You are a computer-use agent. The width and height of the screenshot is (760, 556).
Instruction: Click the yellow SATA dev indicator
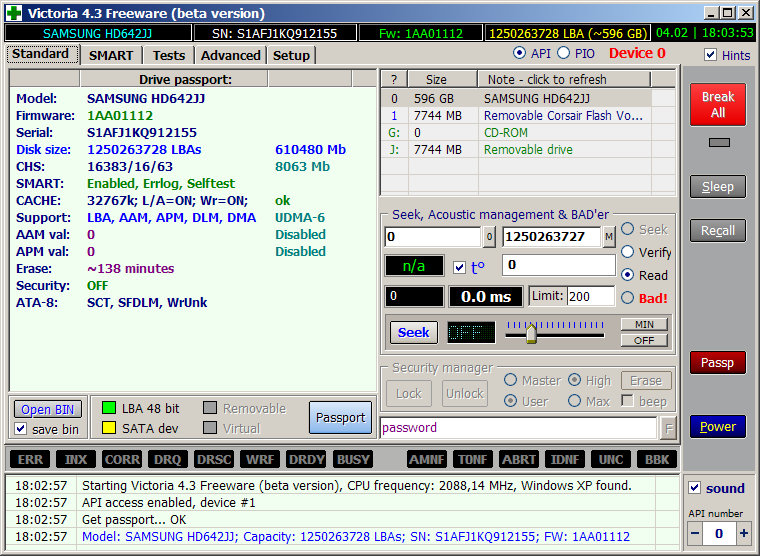[x=109, y=428]
